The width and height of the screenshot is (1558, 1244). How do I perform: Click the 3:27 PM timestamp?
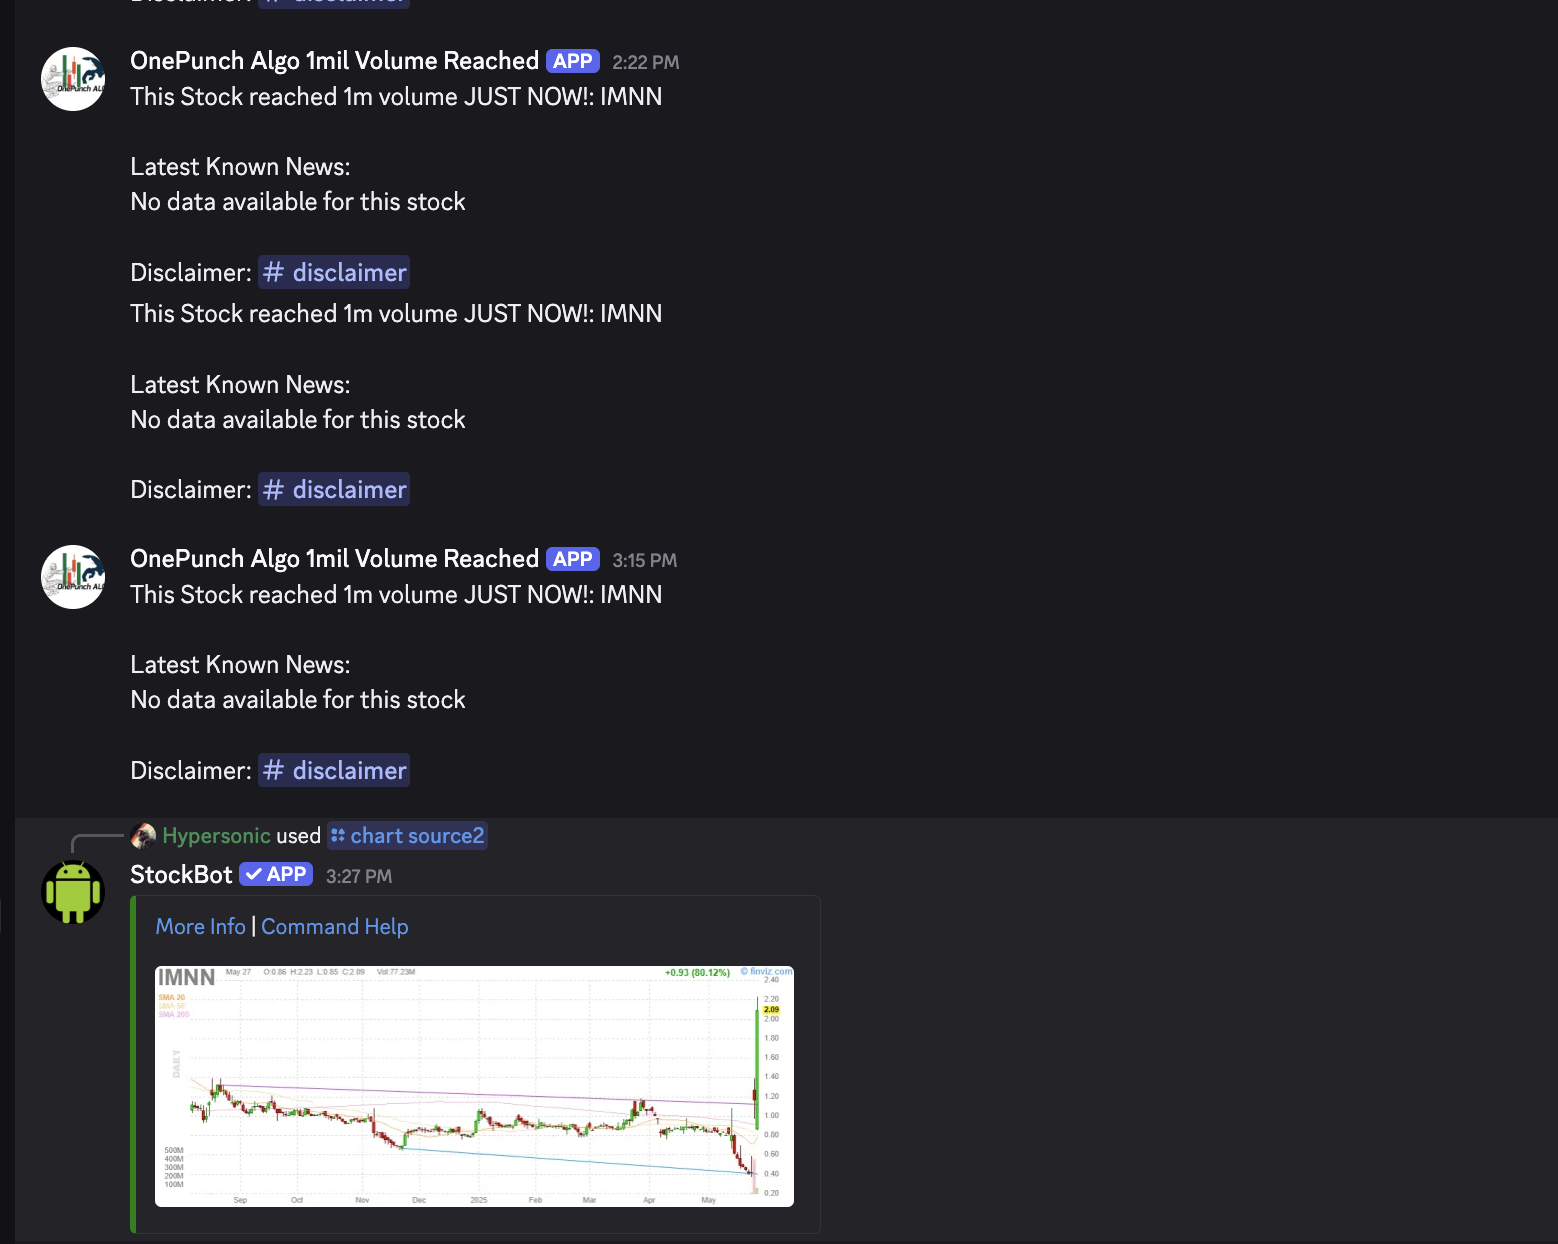click(359, 876)
